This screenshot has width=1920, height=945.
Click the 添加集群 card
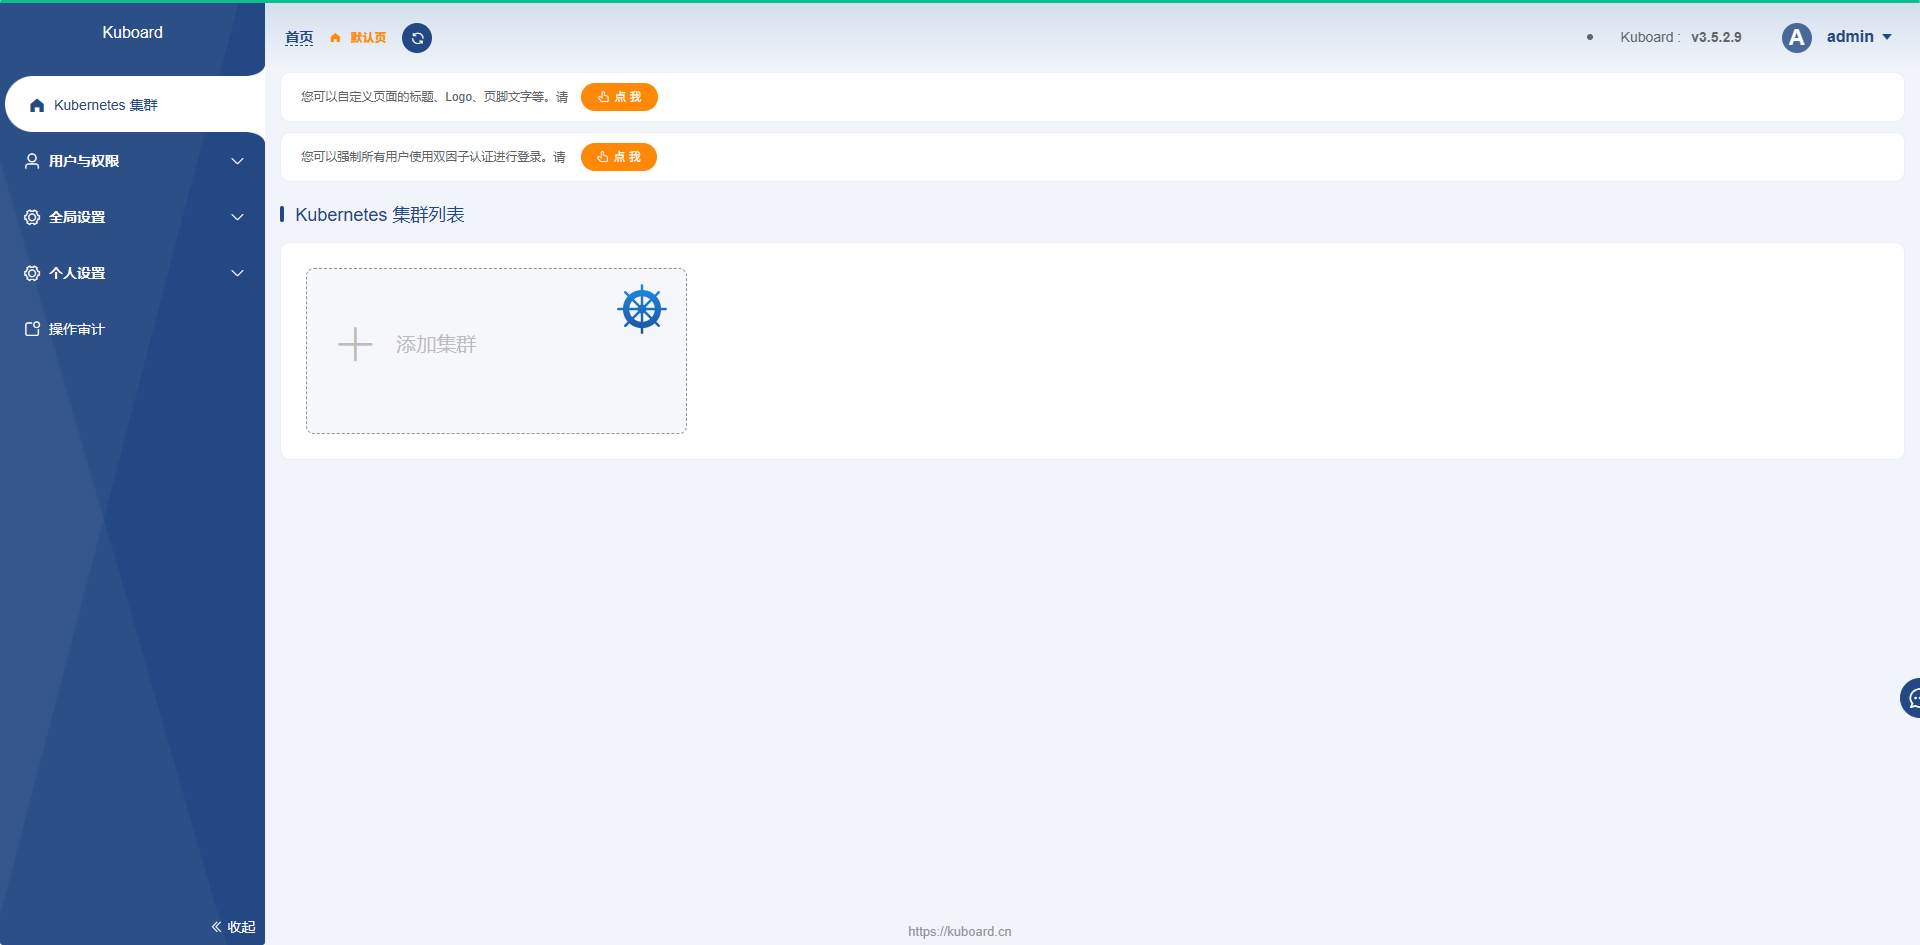(496, 351)
